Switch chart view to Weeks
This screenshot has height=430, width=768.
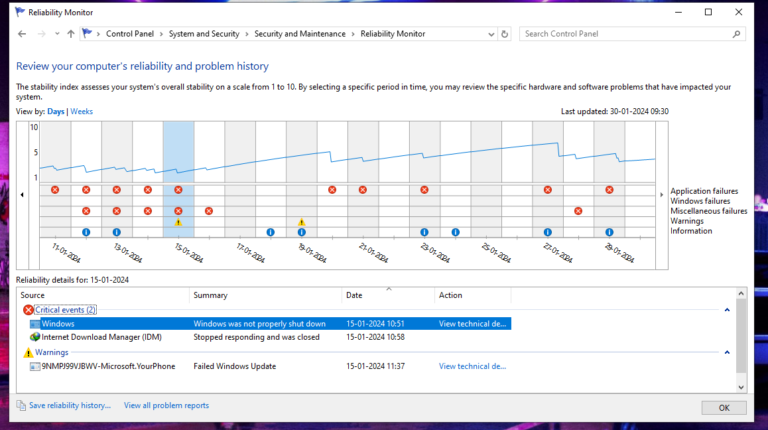[81, 112]
